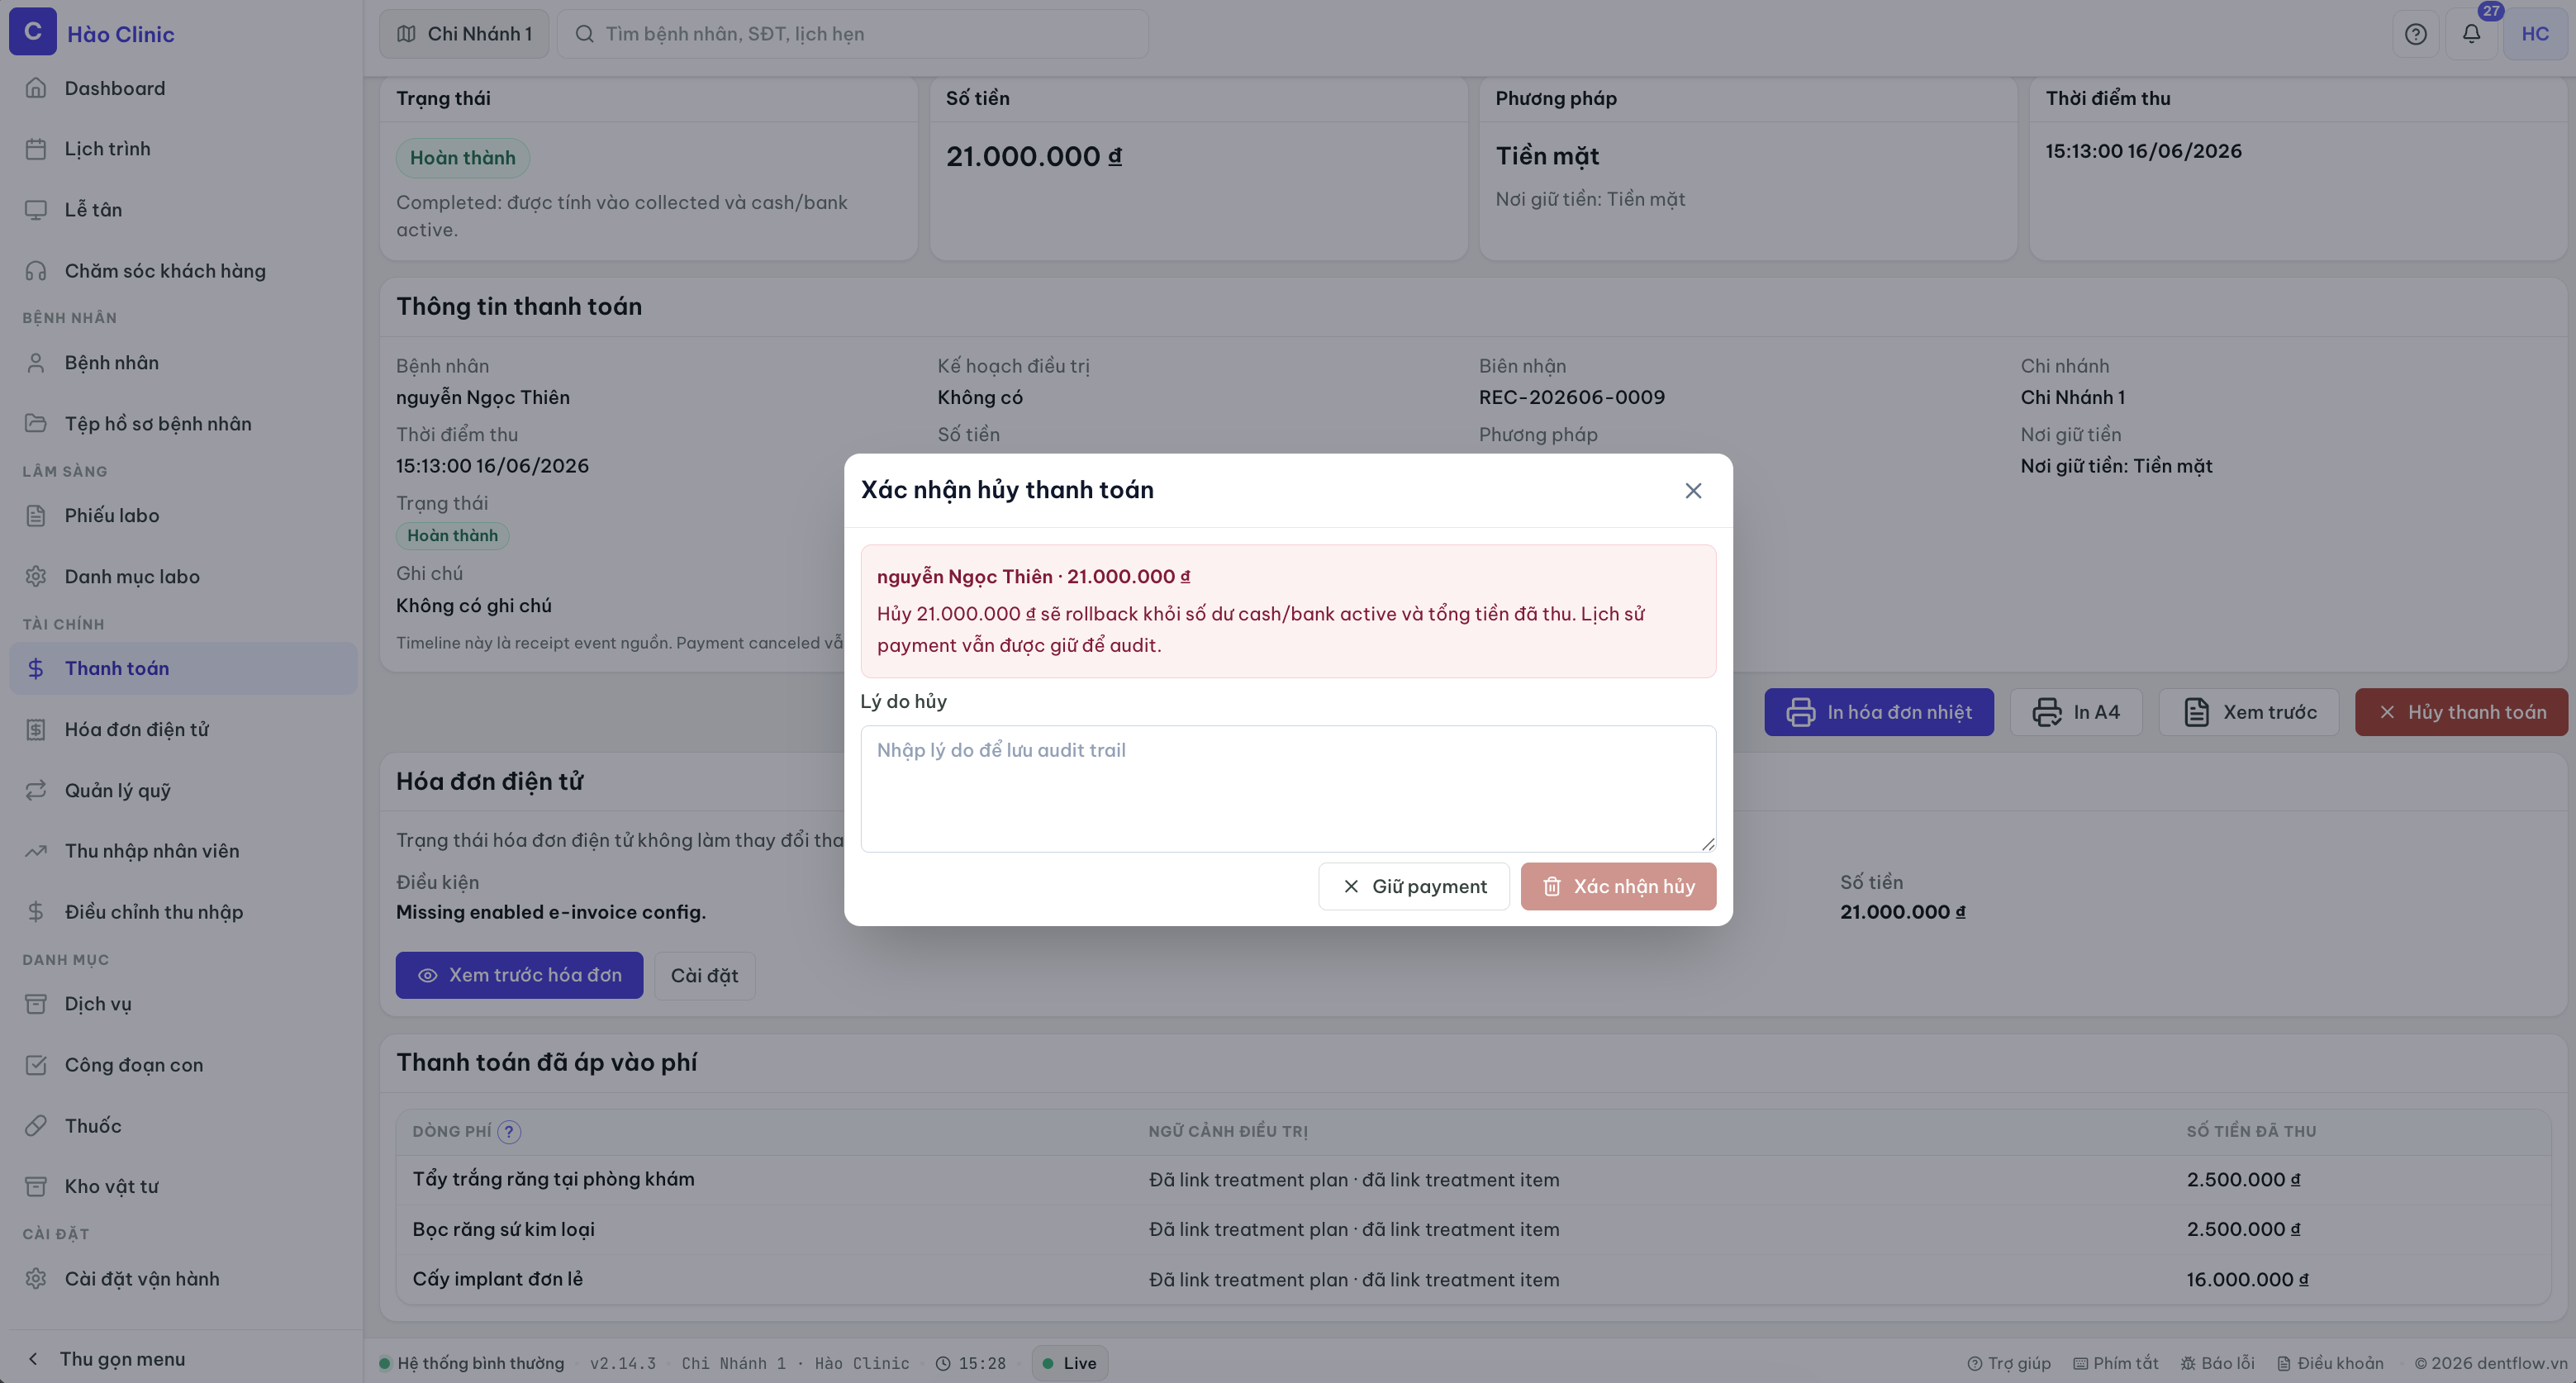
Task: Open Trợ giúp footer link
Action: (x=2009, y=1363)
